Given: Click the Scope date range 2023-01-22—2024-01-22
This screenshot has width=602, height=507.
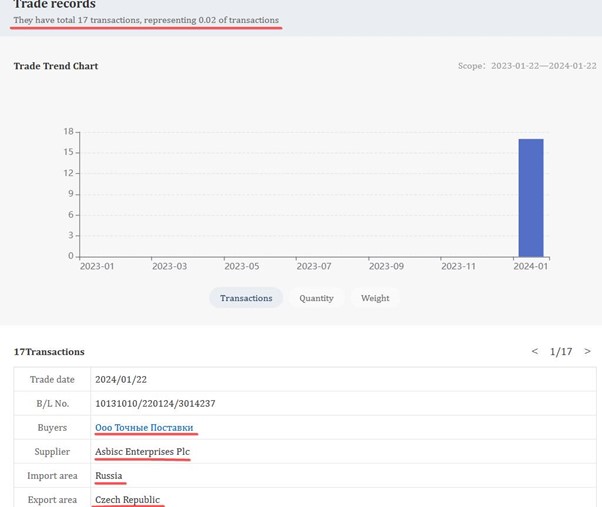Looking at the screenshot, I should [543, 66].
